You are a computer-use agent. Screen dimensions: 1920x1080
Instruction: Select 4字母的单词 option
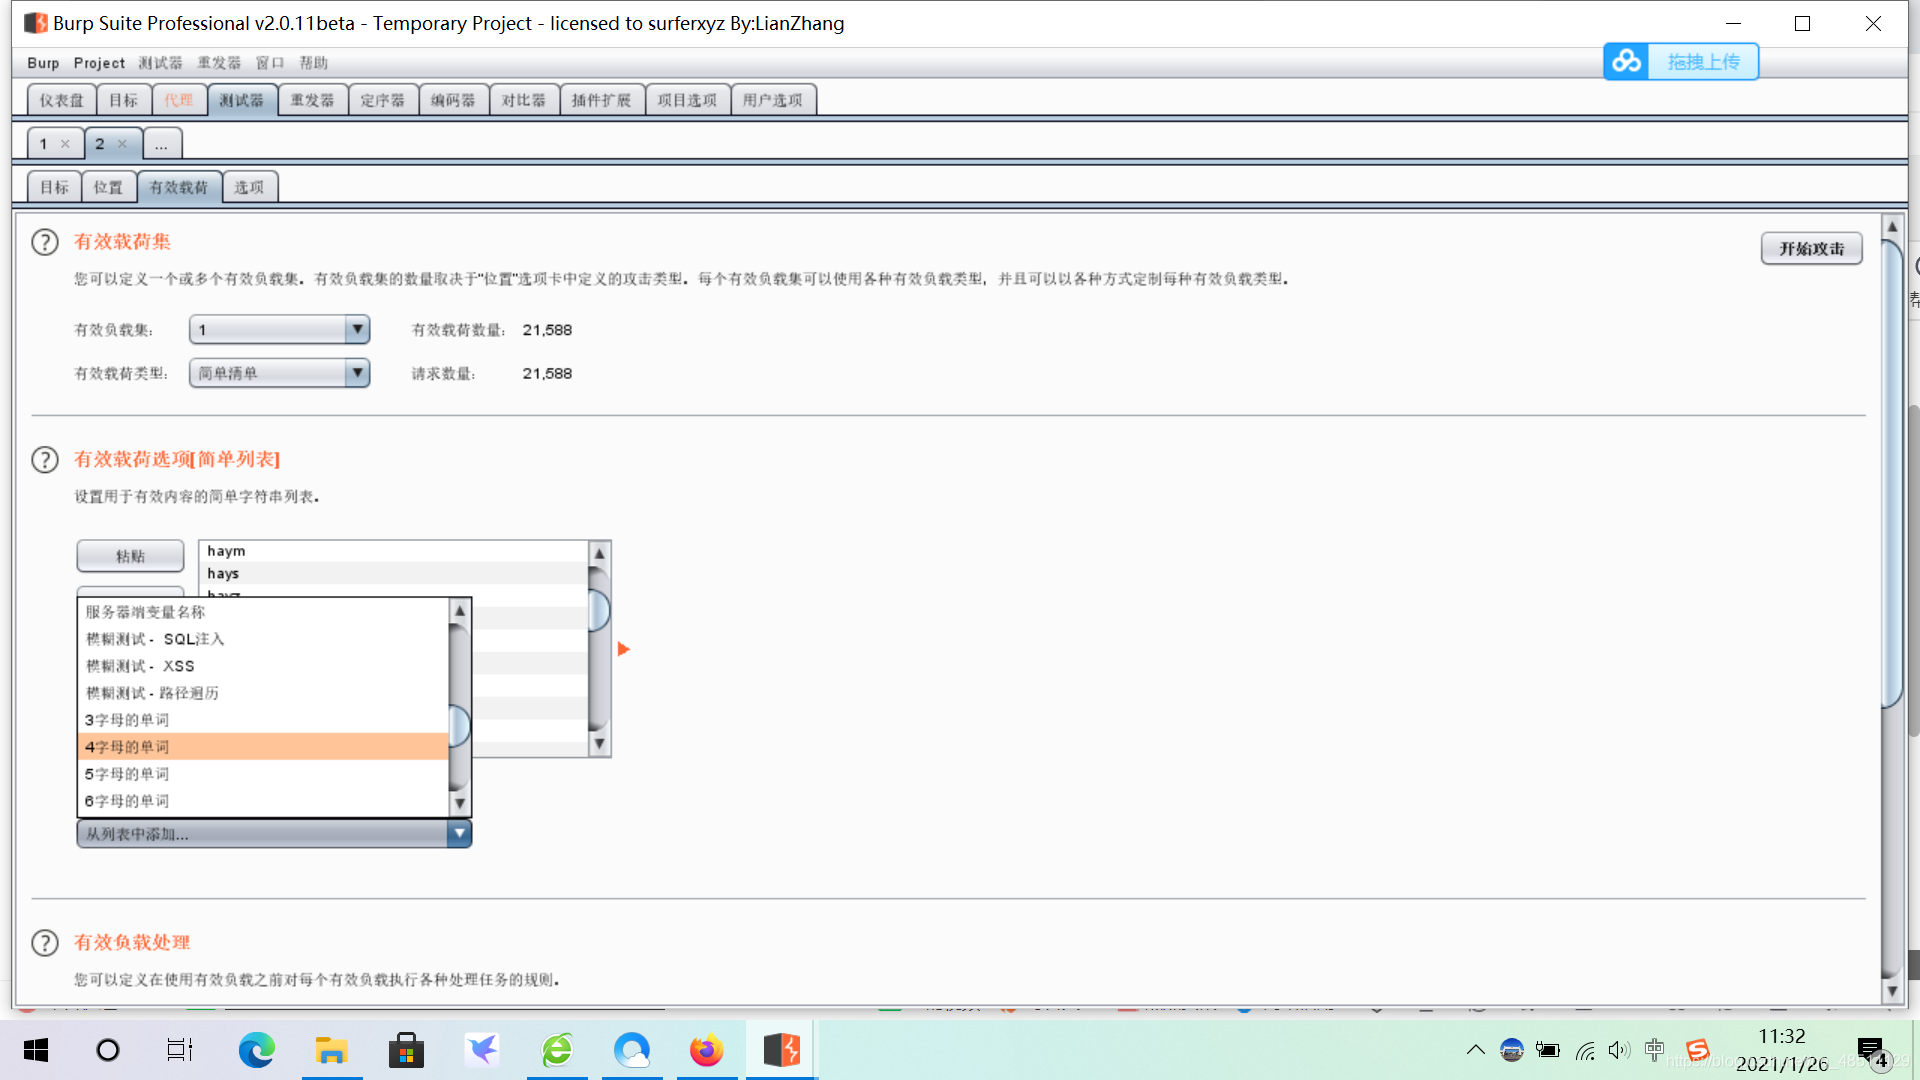(263, 747)
